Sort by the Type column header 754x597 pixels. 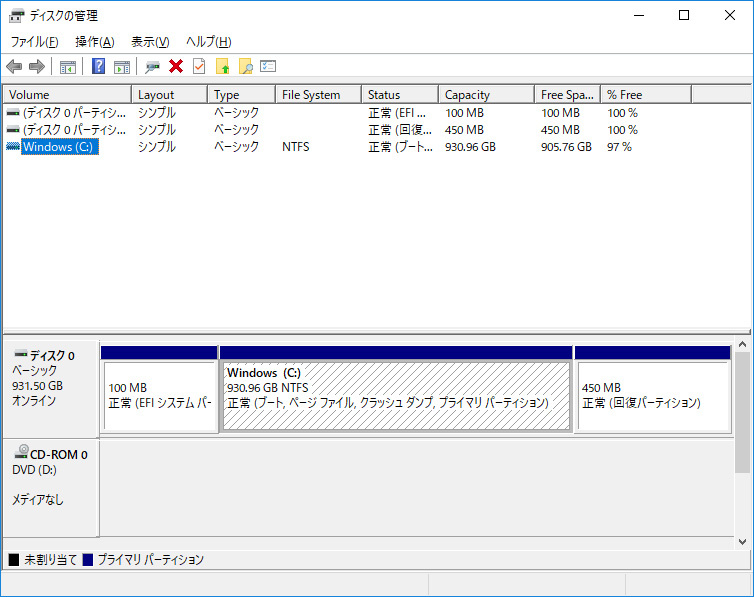[241, 95]
